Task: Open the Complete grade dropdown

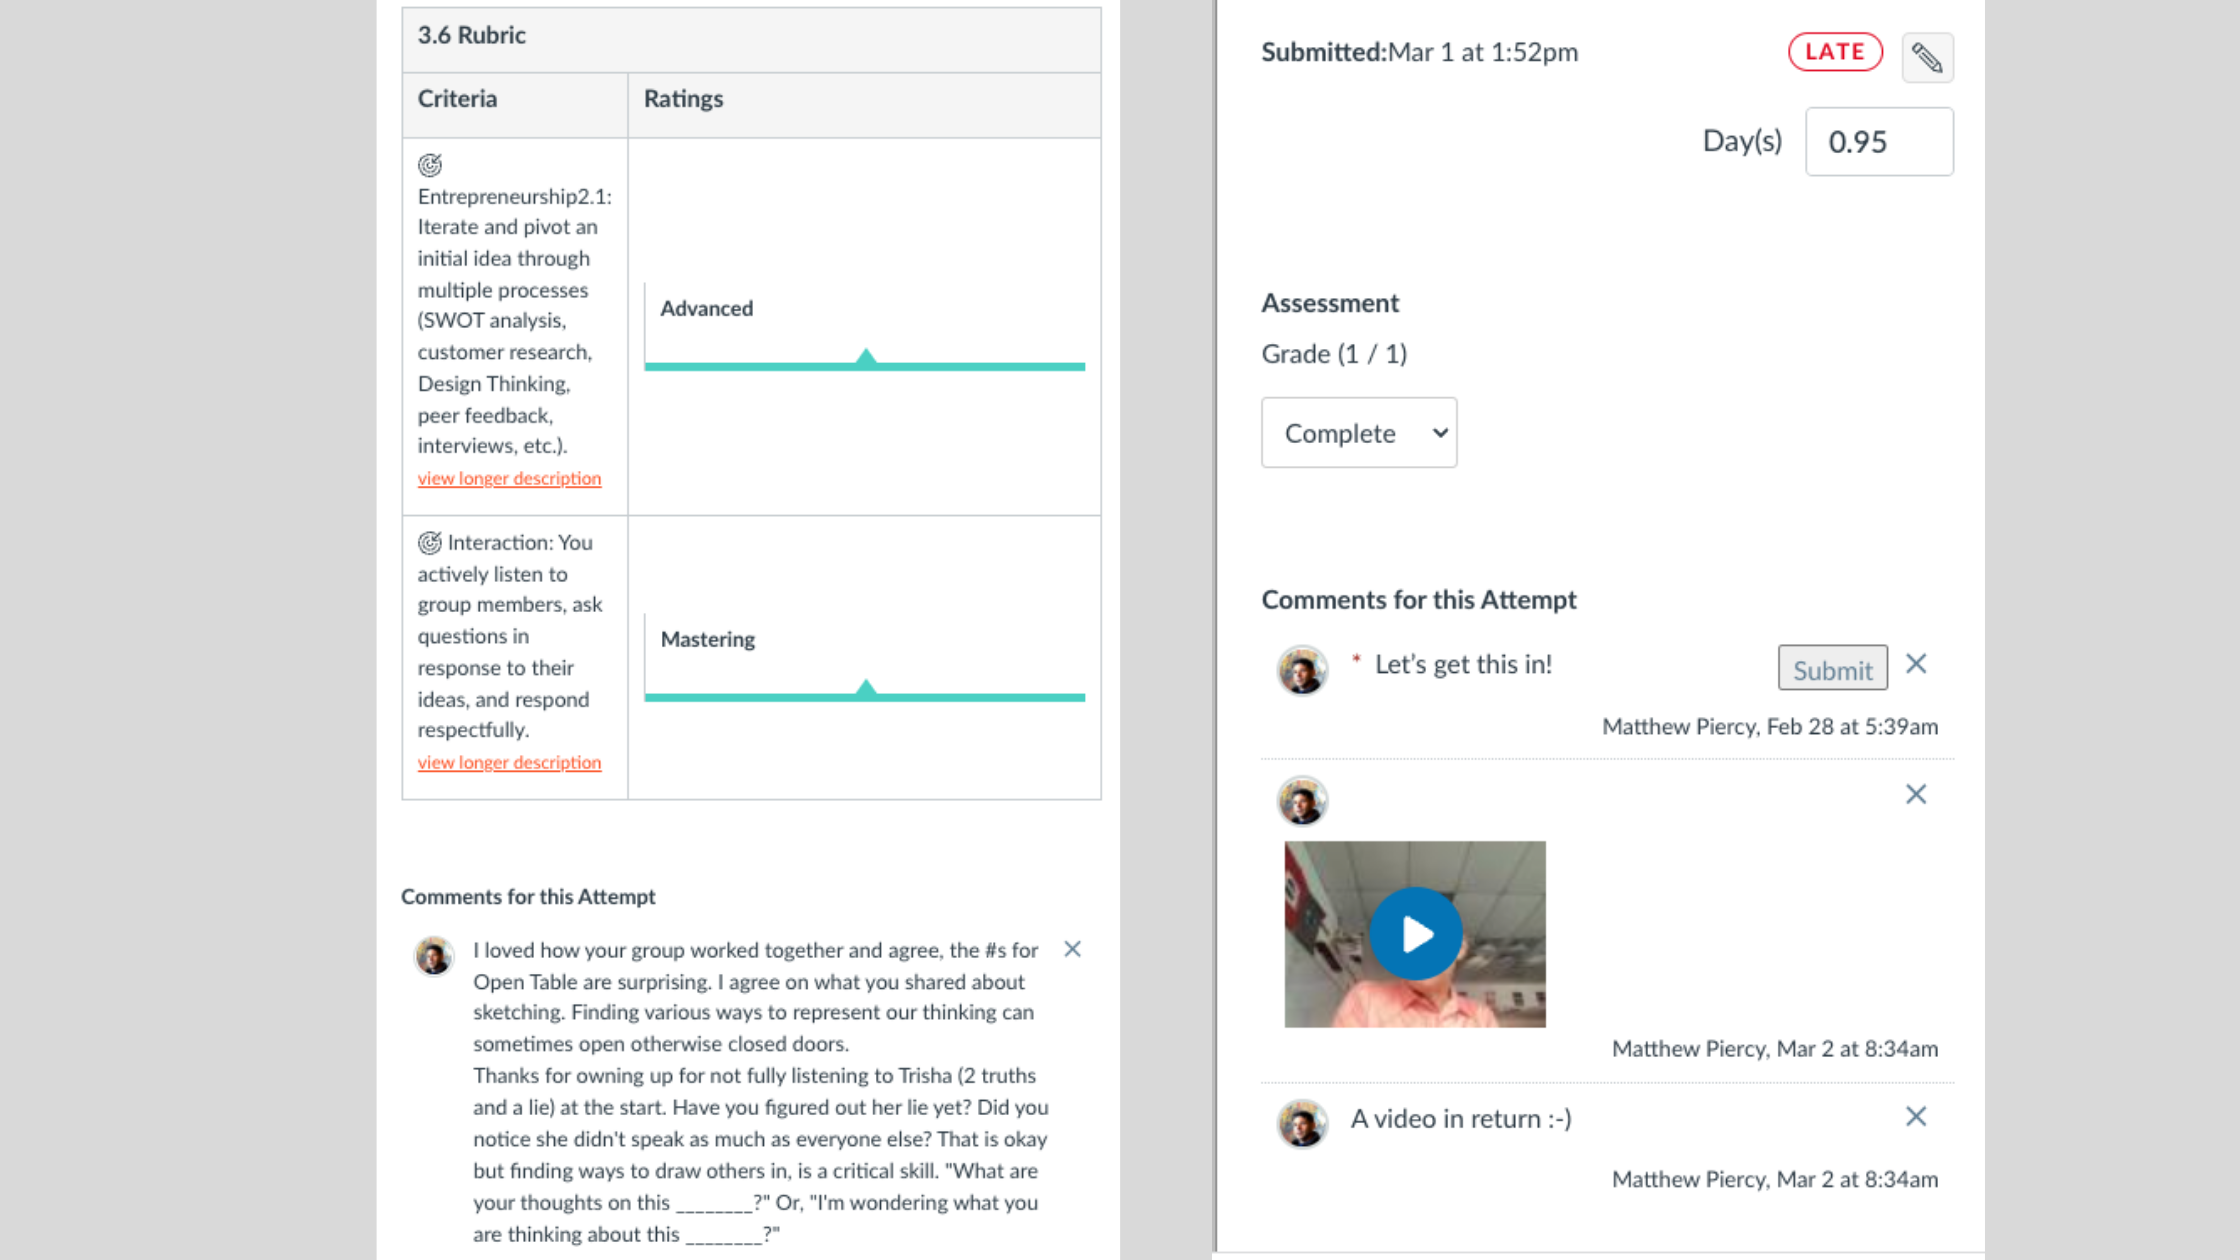Action: (1358, 433)
